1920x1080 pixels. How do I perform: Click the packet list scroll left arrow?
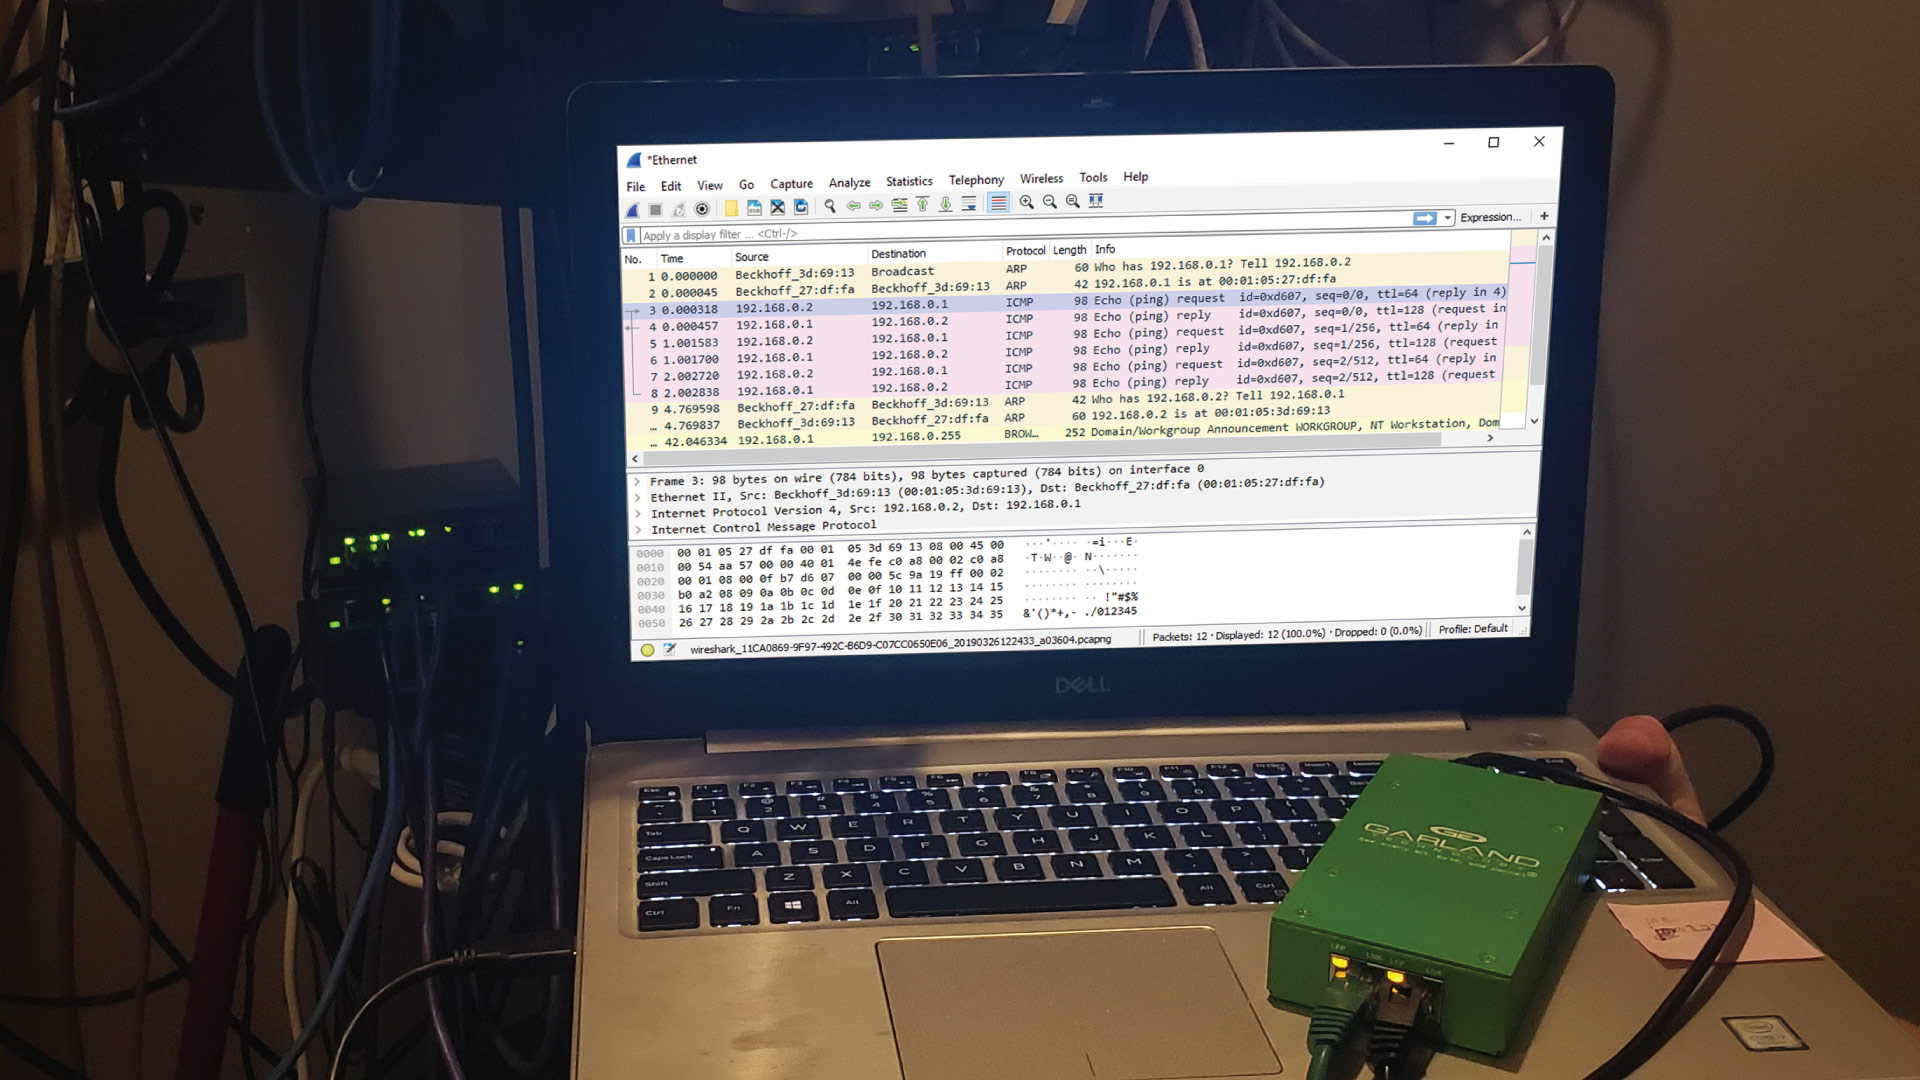tap(635, 460)
